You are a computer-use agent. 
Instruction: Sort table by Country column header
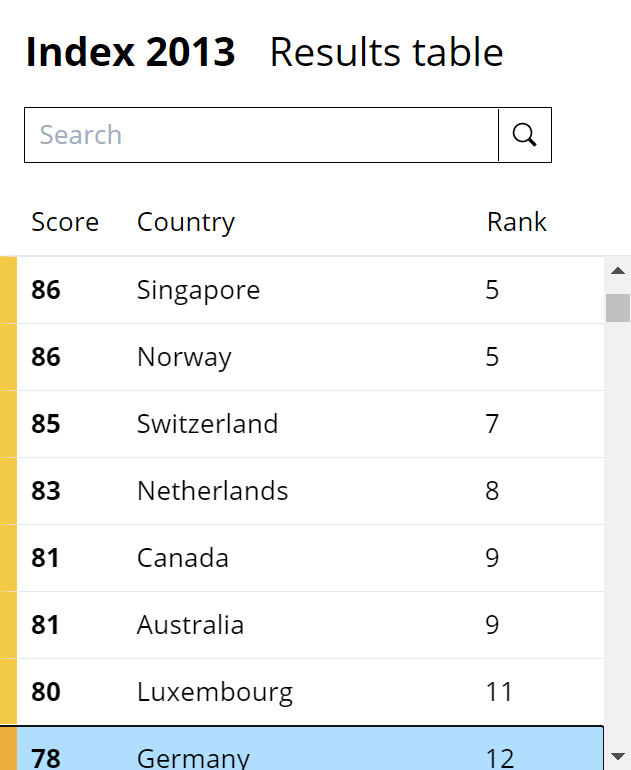[x=186, y=222]
